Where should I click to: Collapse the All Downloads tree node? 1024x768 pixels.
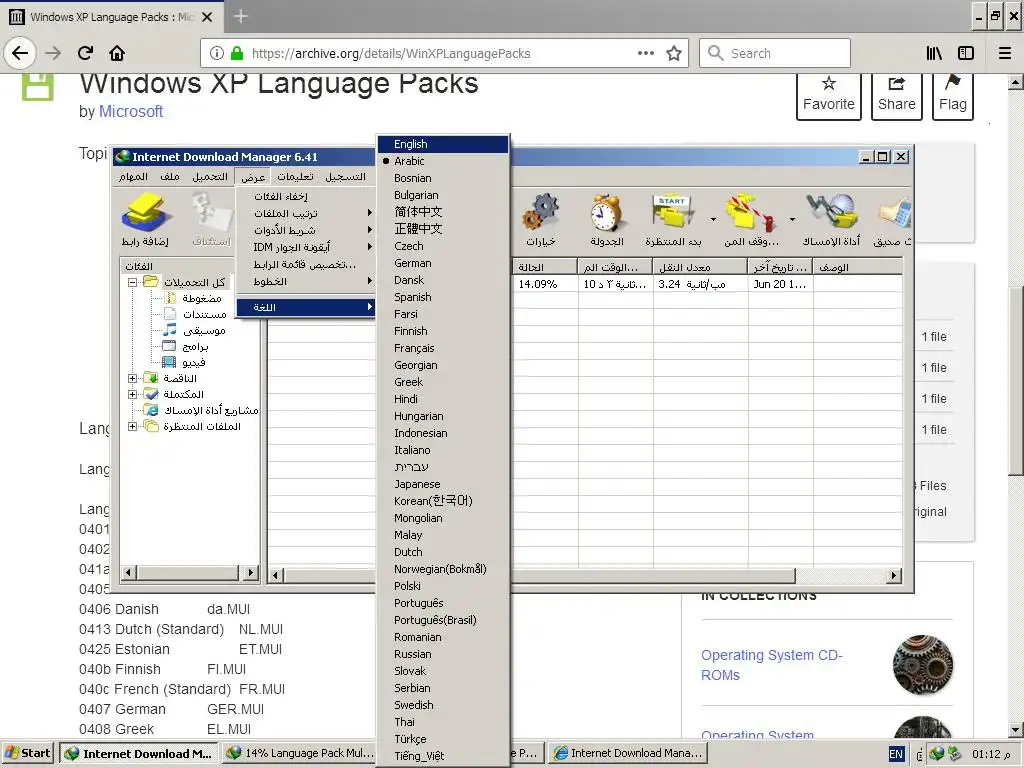(x=133, y=283)
